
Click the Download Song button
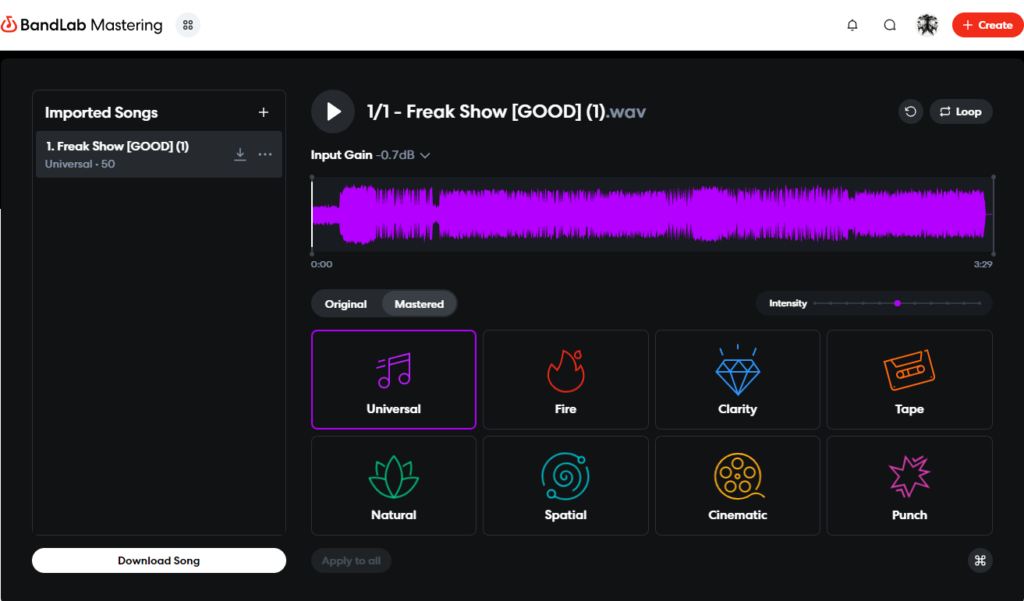click(159, 560)
